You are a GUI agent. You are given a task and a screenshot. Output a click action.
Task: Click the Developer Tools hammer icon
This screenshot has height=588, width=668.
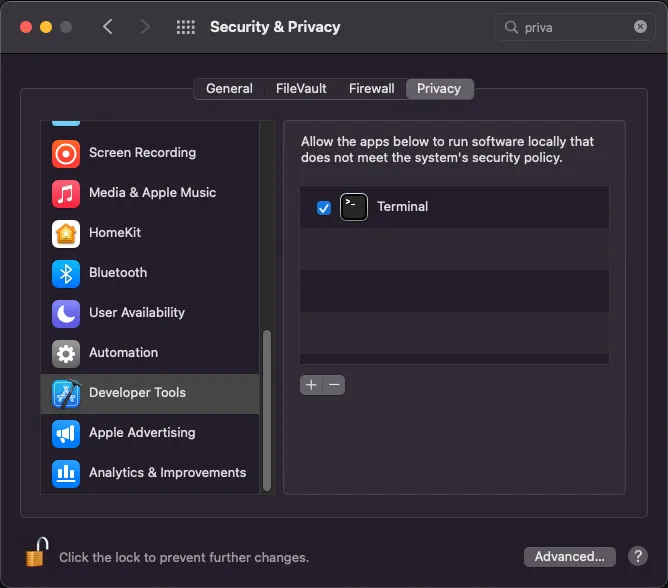click(66, 394)
